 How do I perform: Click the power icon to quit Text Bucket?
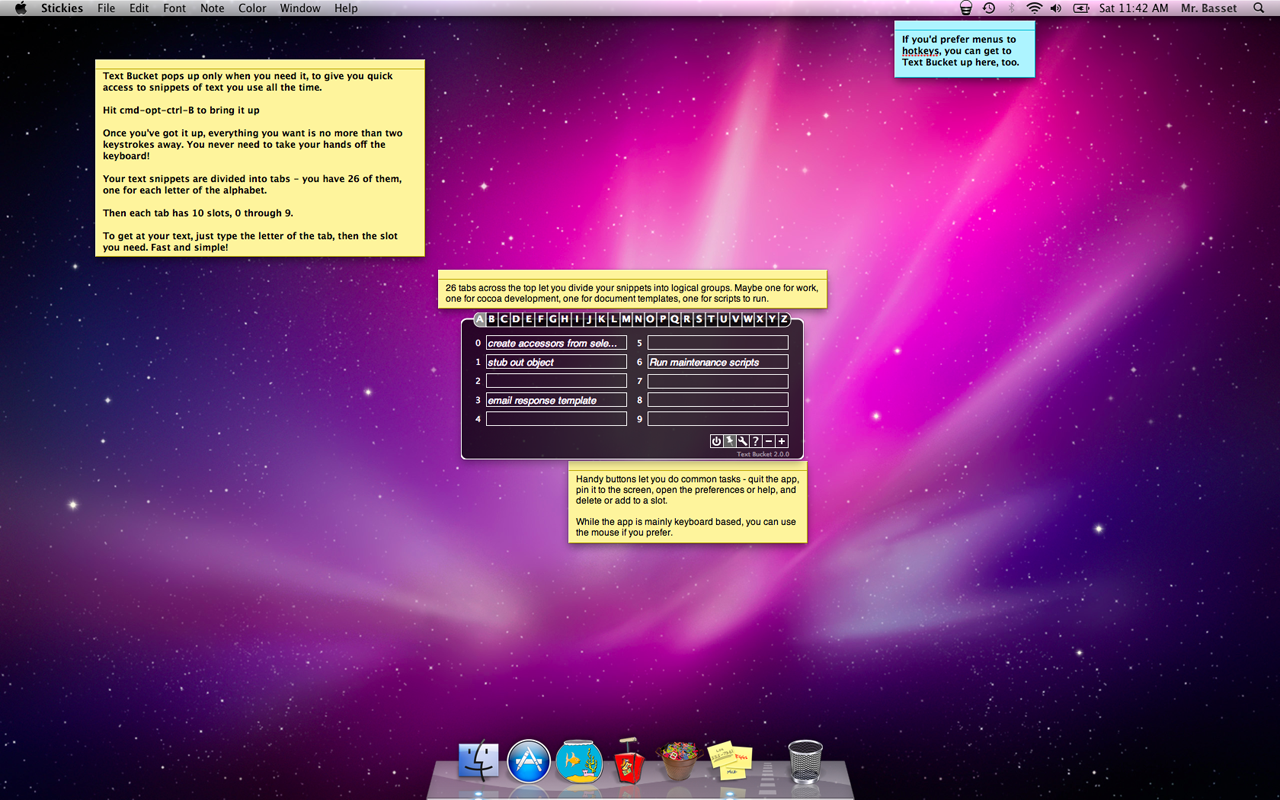(717, 441)
